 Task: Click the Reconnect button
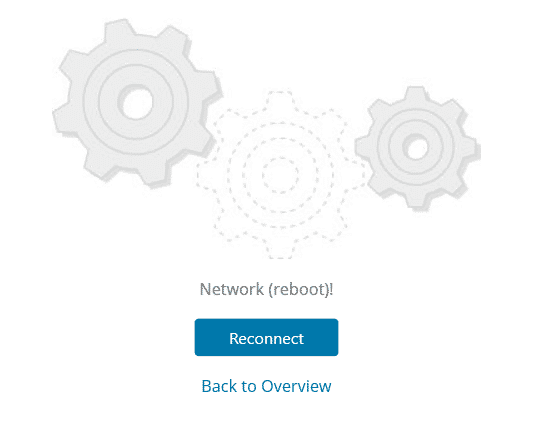click(266, 337)
